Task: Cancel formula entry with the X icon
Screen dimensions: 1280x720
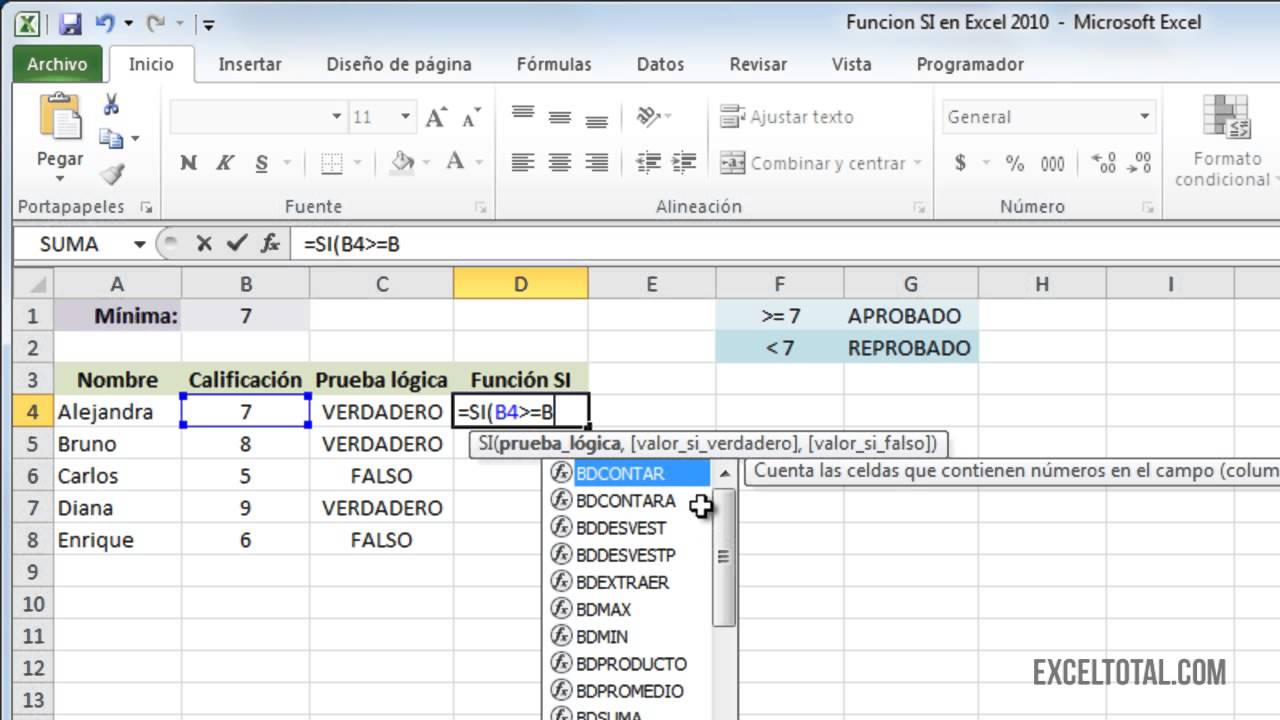Action: pyautogui.click(x=204, y=243)
